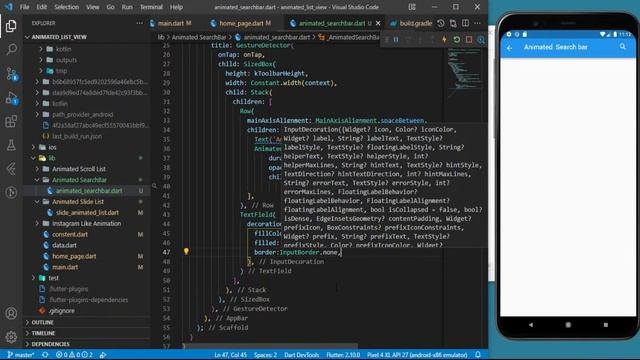Click Flutter: 2.10.0 version in status bar
Viewport: 640px width, 360px height.
pos(343,355)
